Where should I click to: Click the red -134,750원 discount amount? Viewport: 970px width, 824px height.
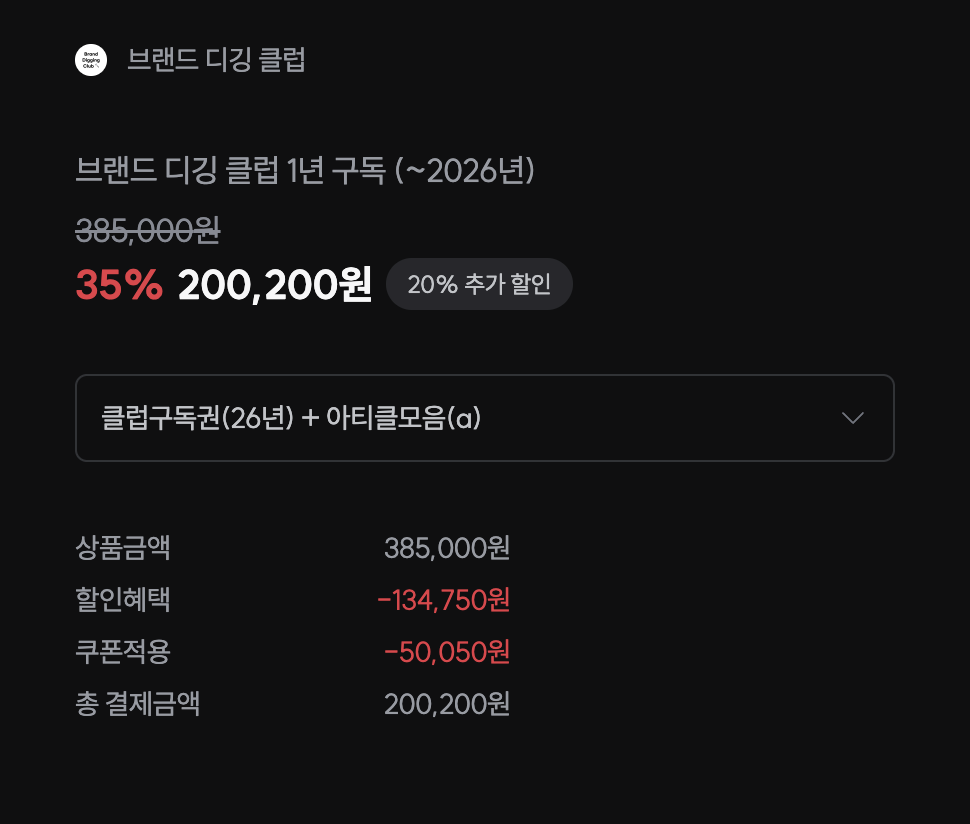(x=444, y=600)
